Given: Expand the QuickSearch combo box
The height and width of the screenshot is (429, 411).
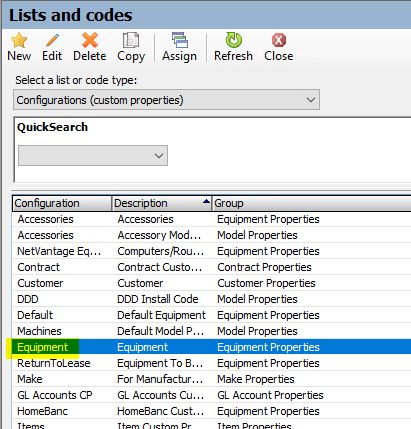Looking at the screenshot, I should (93, 155).
